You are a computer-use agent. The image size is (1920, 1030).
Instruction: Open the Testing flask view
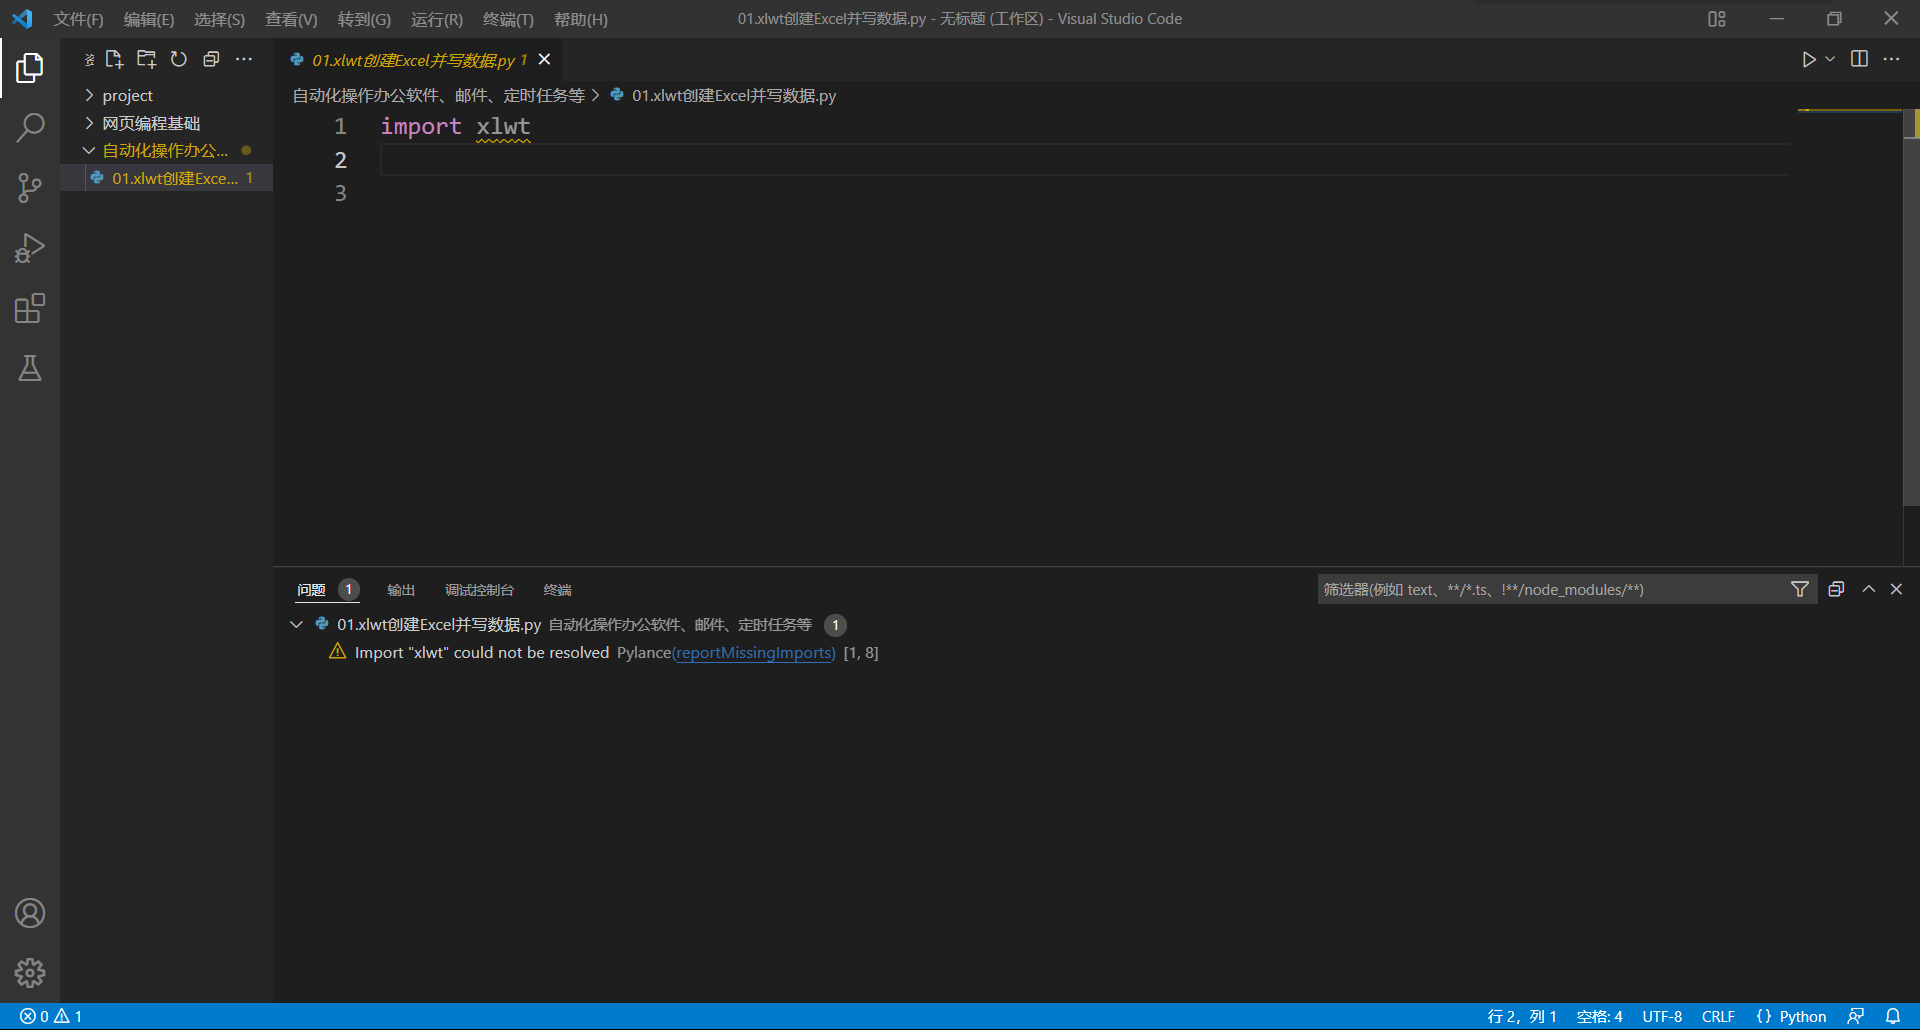[30, 368]
